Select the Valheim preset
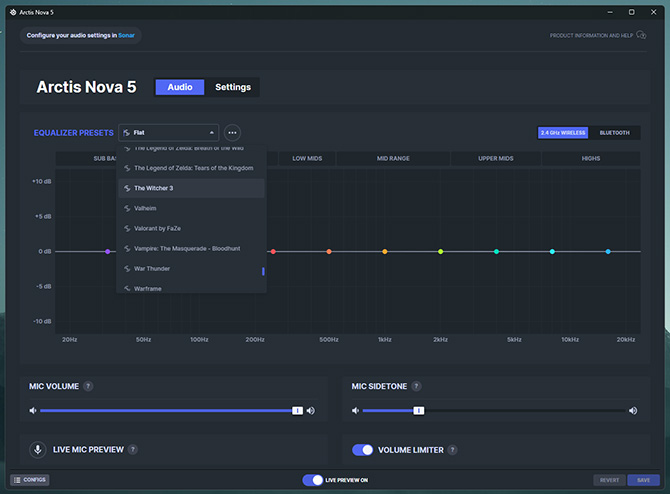The image size is (670, 494). tap(191, 208)
